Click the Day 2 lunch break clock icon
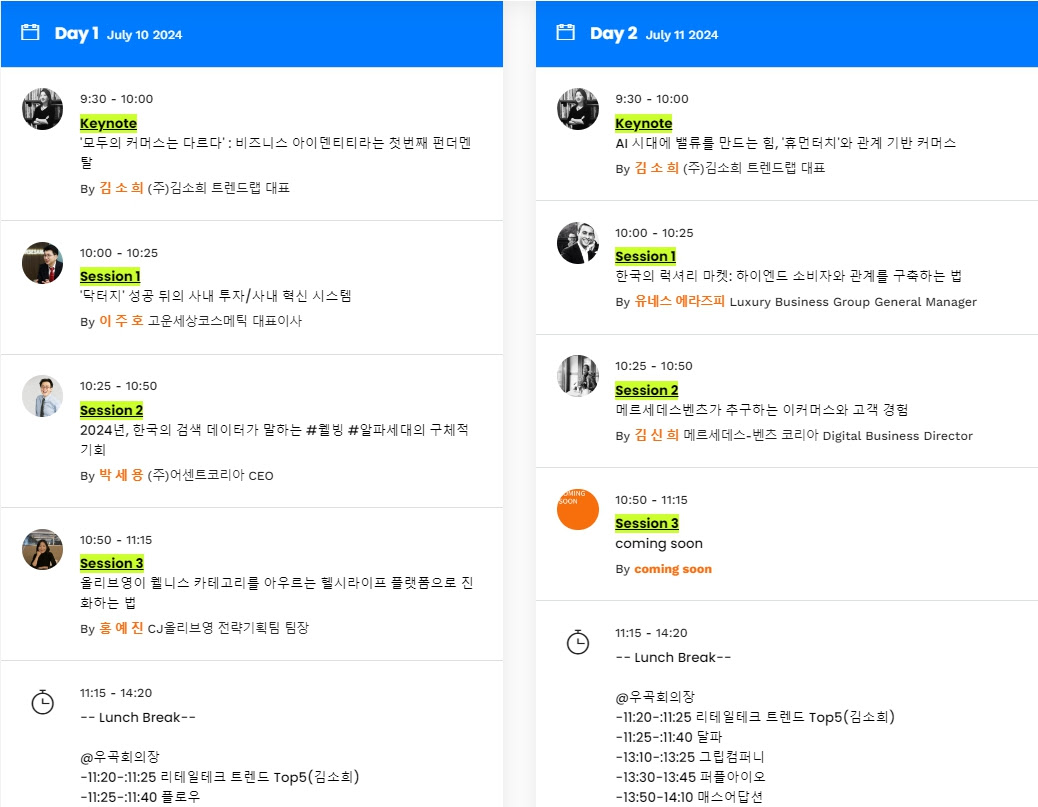 (577, 642)
